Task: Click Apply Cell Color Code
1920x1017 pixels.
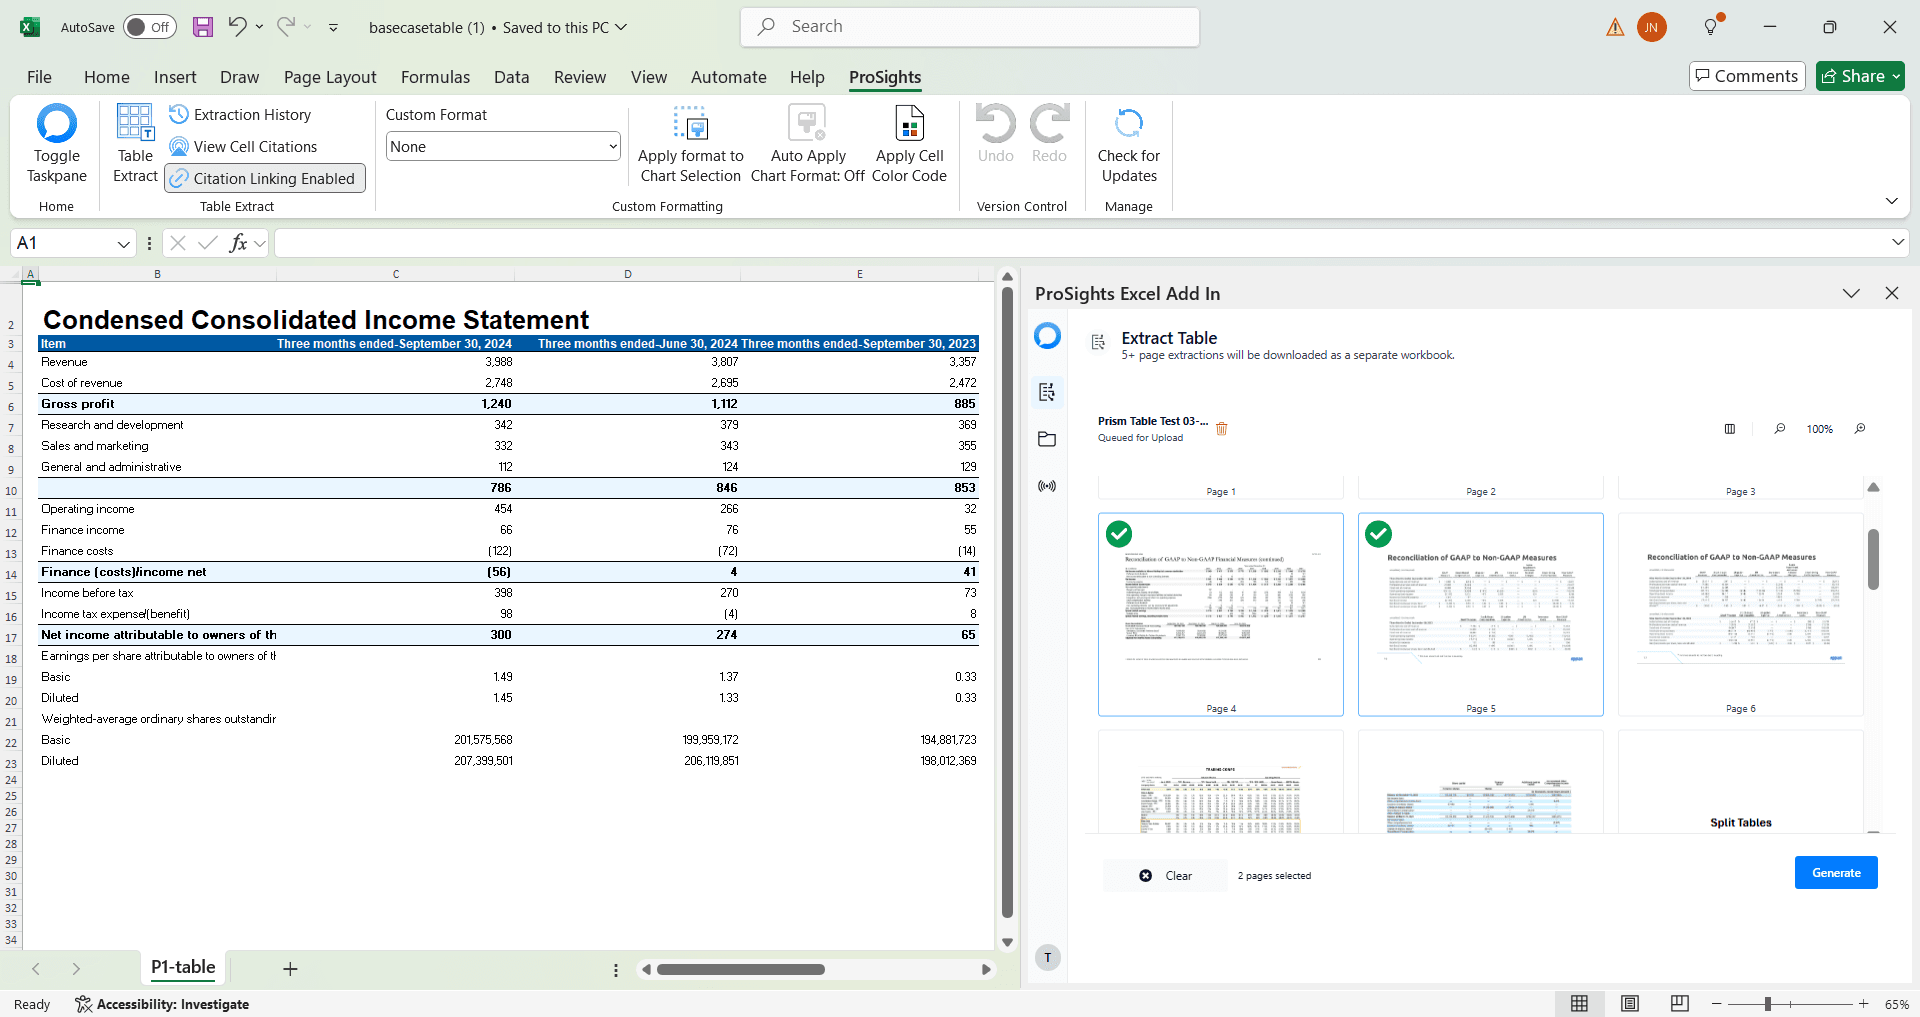Action: pyautogui.click(x=909, y=145)
